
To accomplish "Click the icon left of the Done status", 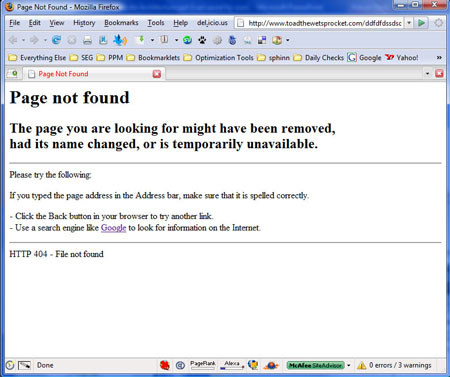I will pos(24,365).
